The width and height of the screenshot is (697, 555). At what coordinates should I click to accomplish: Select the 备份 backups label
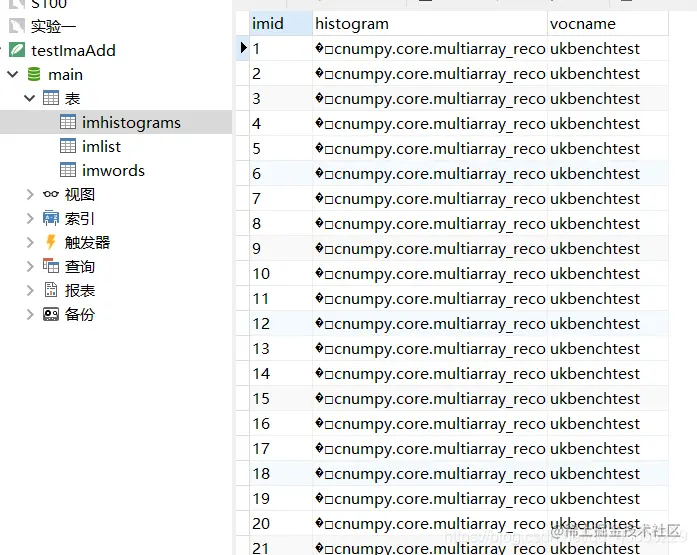point(80,314)
